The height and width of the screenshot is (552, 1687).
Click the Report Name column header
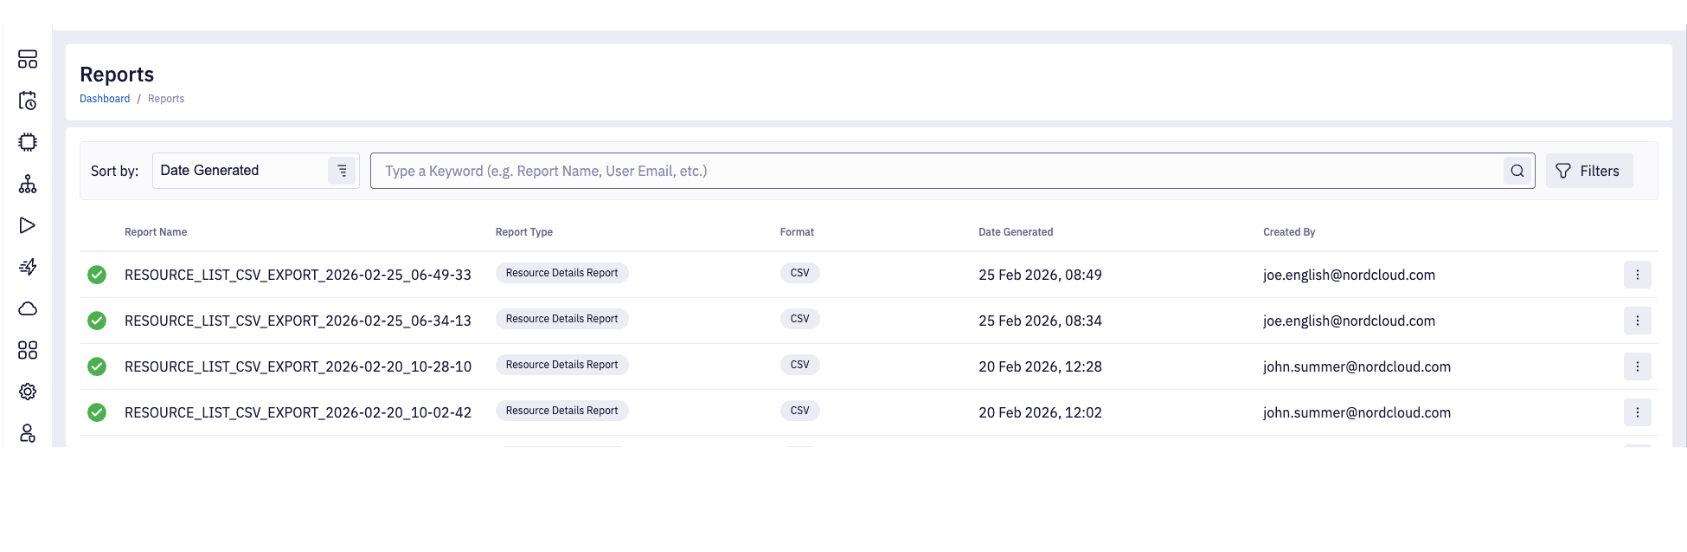coord(156,232)
